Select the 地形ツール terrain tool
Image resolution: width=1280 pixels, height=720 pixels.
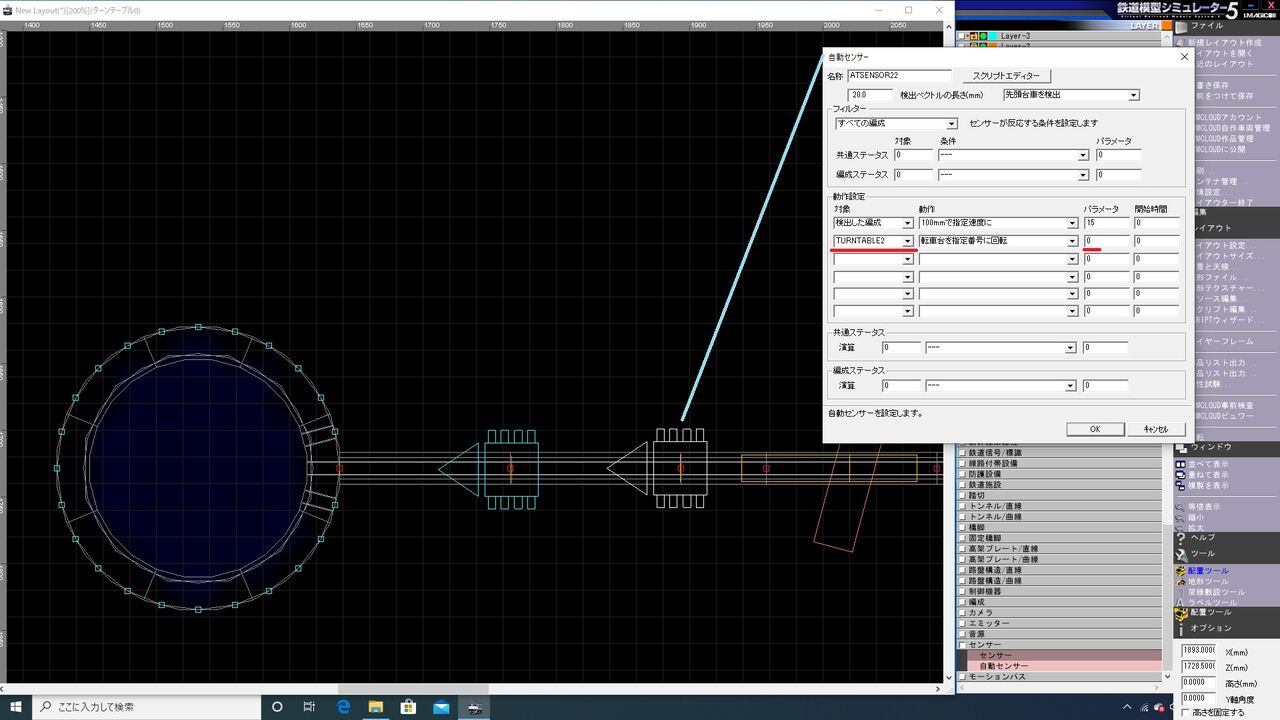coord(1208,581)
